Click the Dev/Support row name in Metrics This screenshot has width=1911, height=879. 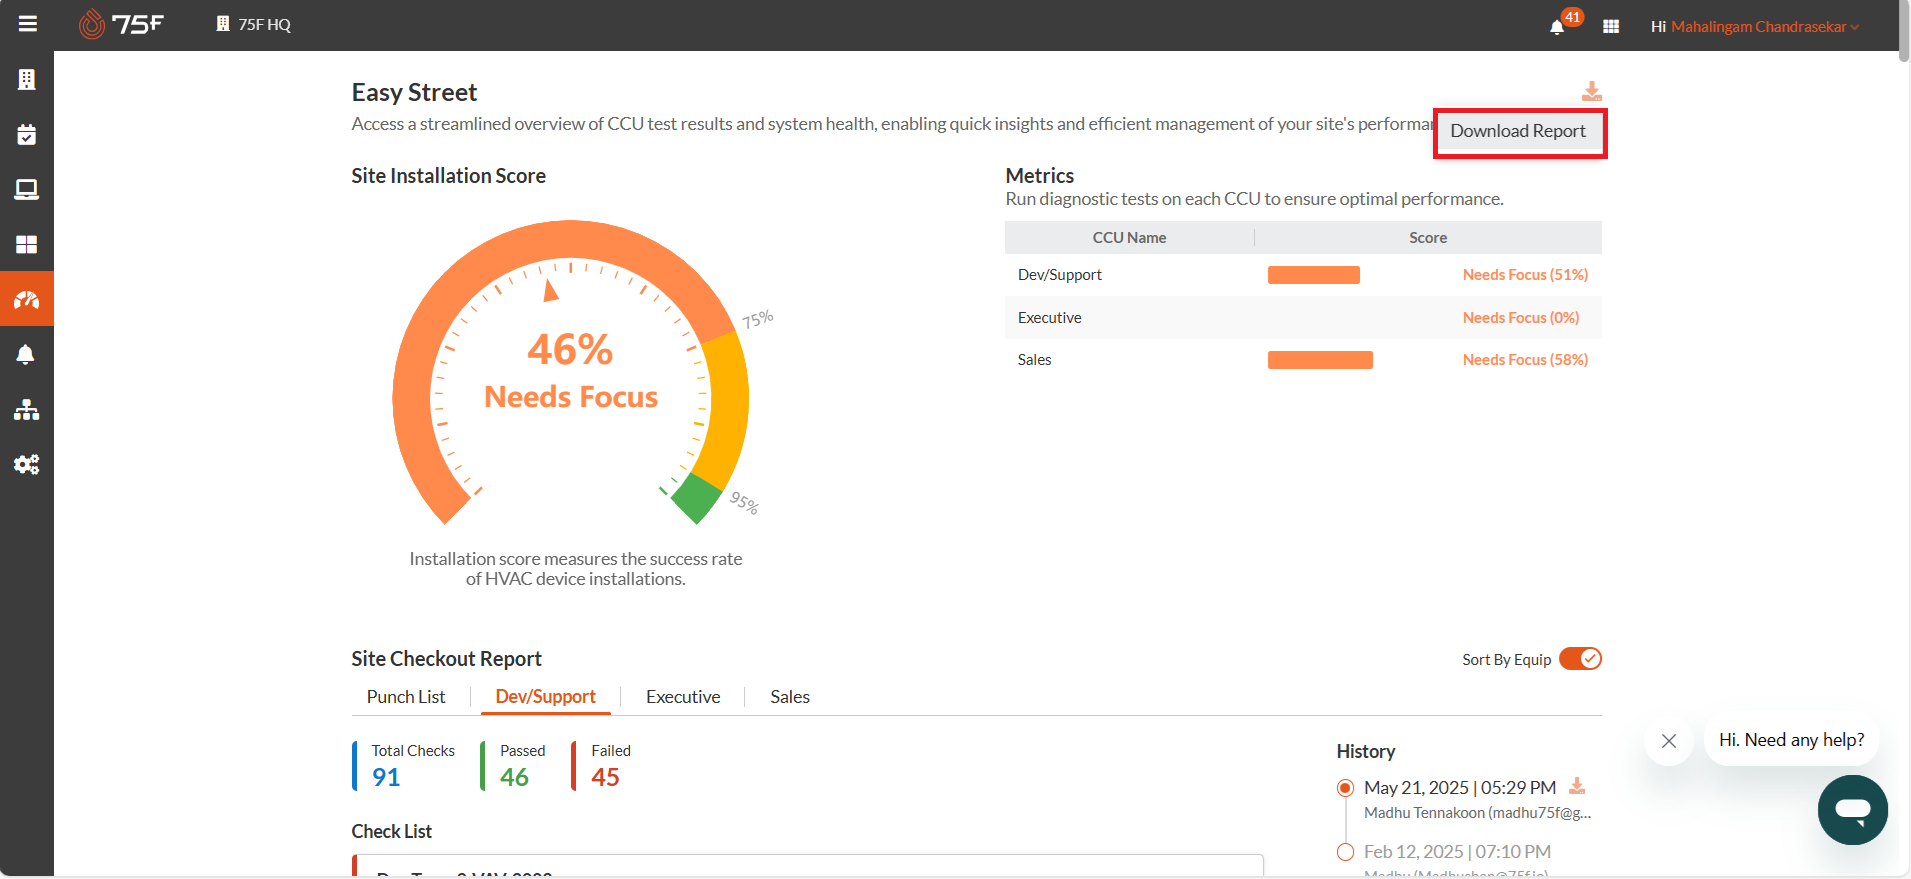click(1060, 275)
